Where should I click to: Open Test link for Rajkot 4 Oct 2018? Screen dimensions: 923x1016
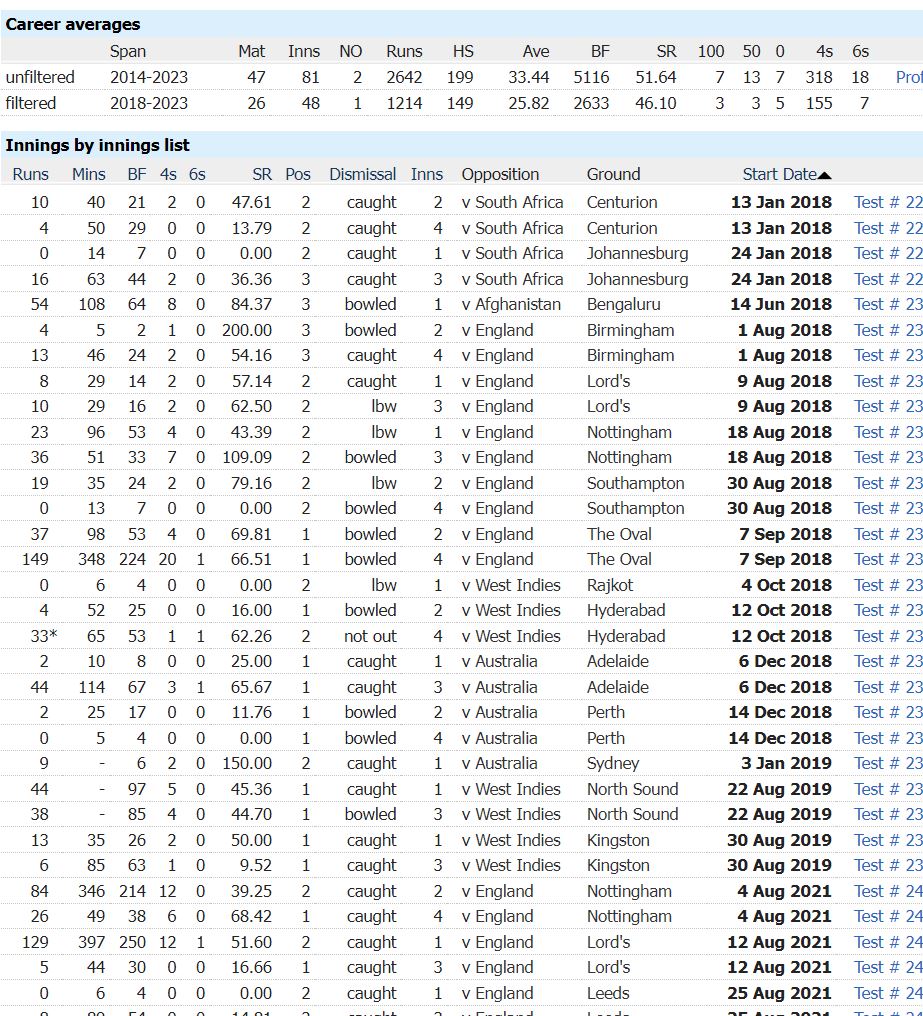[x=888, y=585]
